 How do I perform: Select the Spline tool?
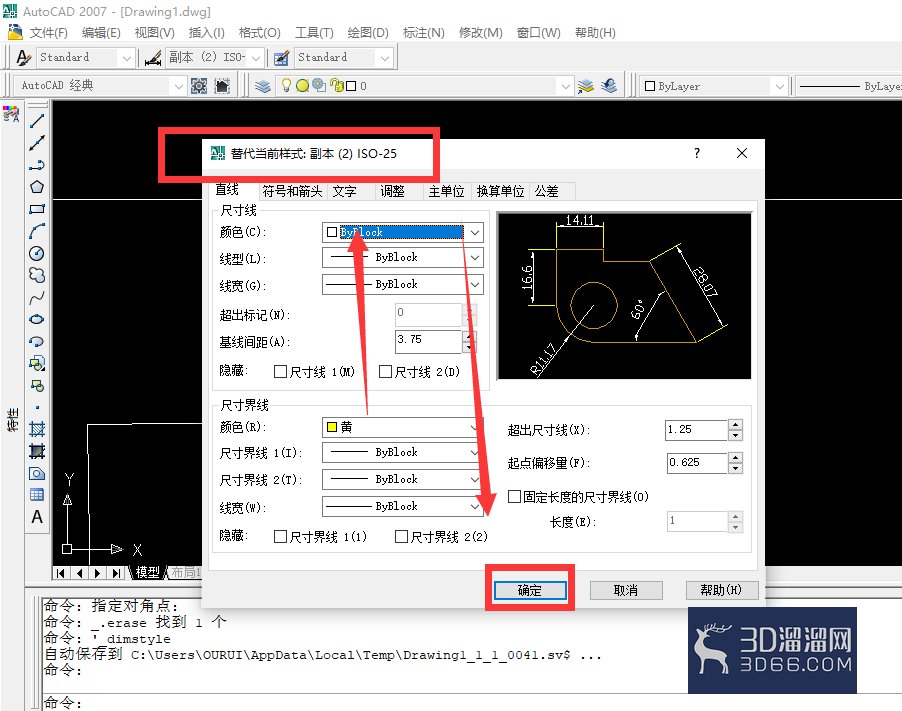tap(37, 297)
